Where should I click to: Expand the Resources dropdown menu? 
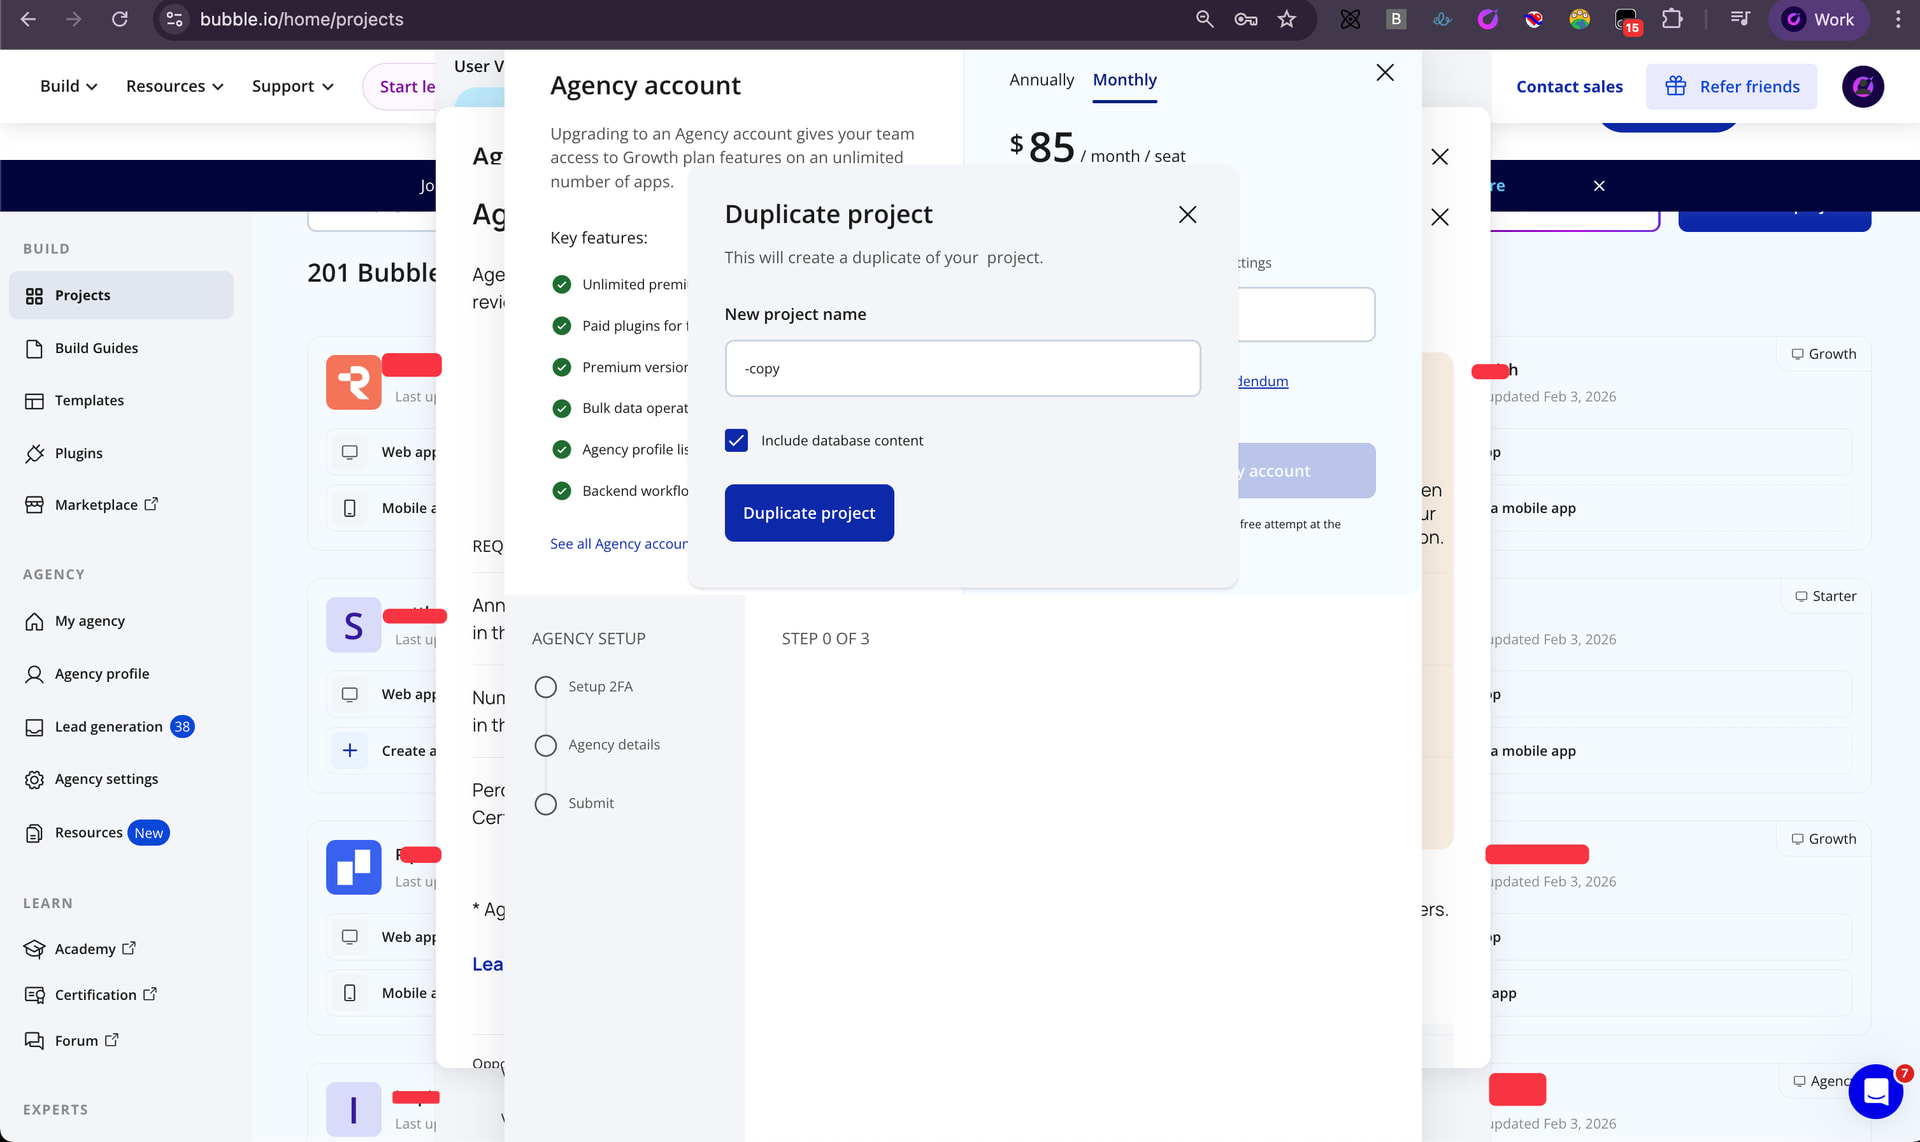click(174, 87)
